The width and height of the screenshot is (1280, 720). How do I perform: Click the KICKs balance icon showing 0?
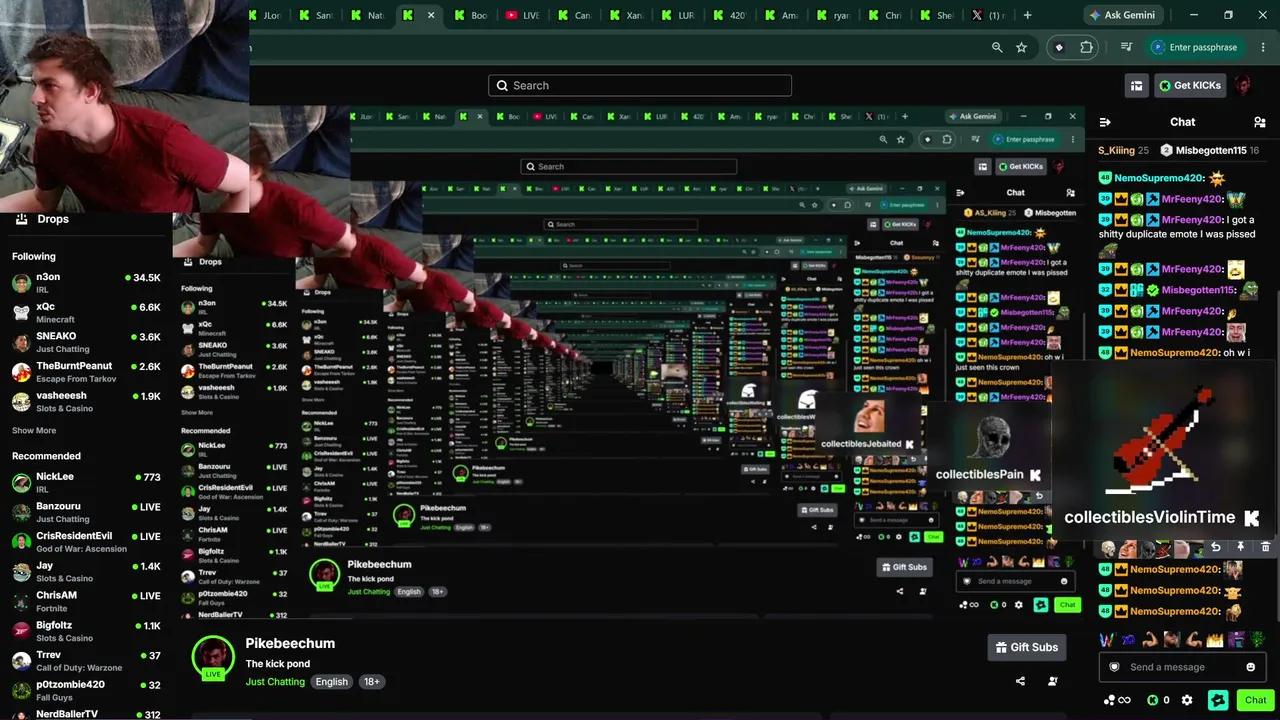pyautogui.click(x=1158, y=700)
